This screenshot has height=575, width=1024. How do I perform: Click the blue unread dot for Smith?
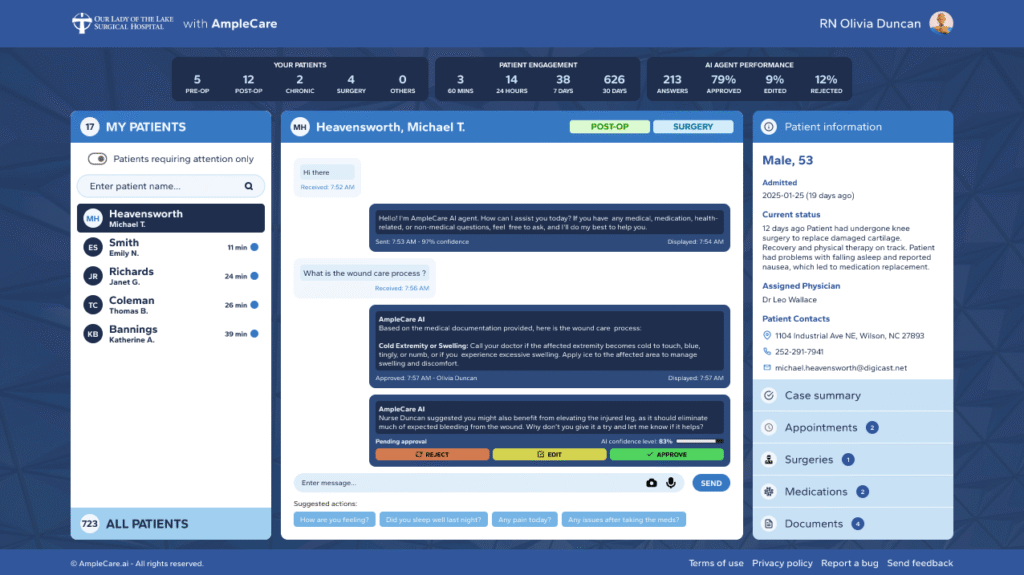point(255,247)
